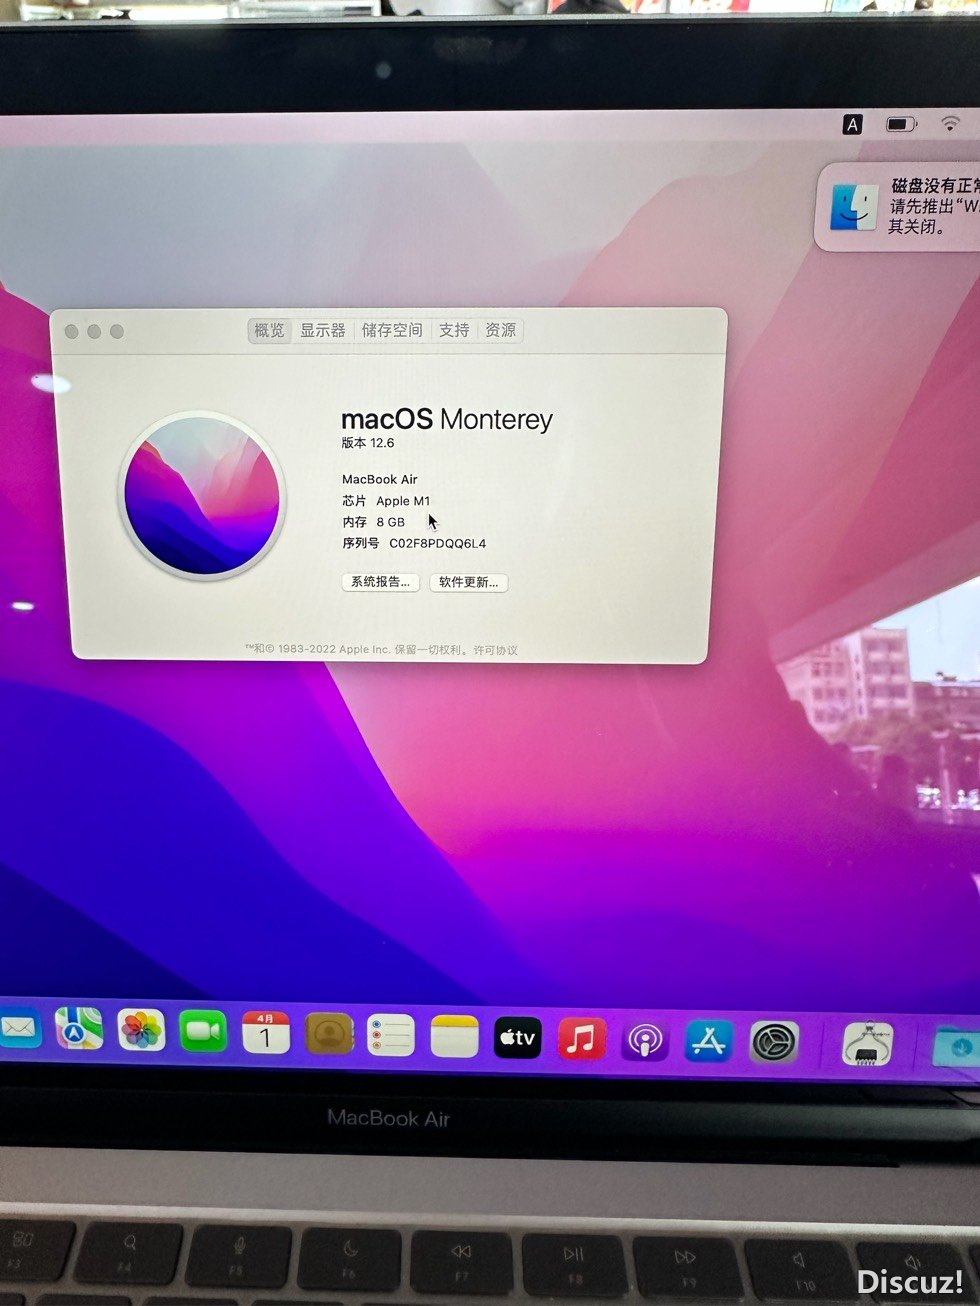Launch Reminders from the Dock
Image resolution: width=980 pixels, height=1306 pixels.
tap(391, 1036)
